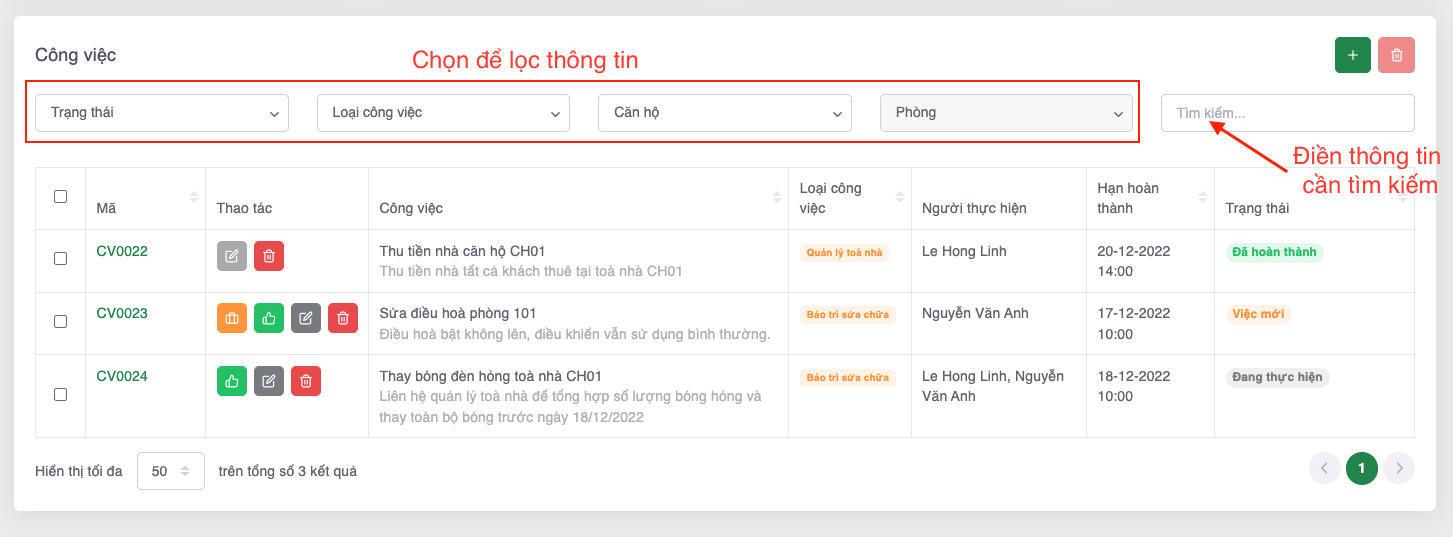Click the trash icon in the header
The height and width of the screenshot is (537, 1453).
1396,55
